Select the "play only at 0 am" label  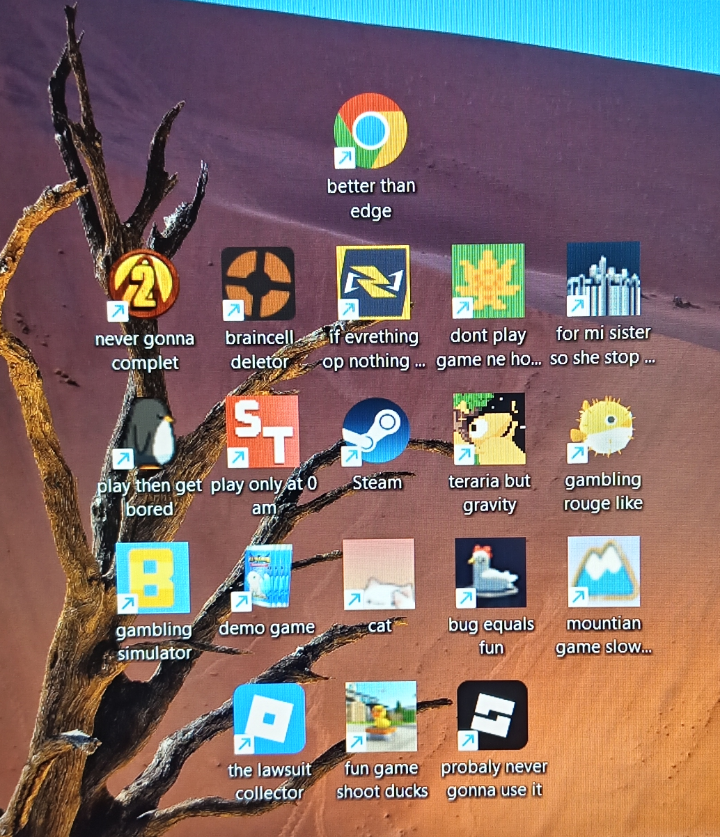264,496
